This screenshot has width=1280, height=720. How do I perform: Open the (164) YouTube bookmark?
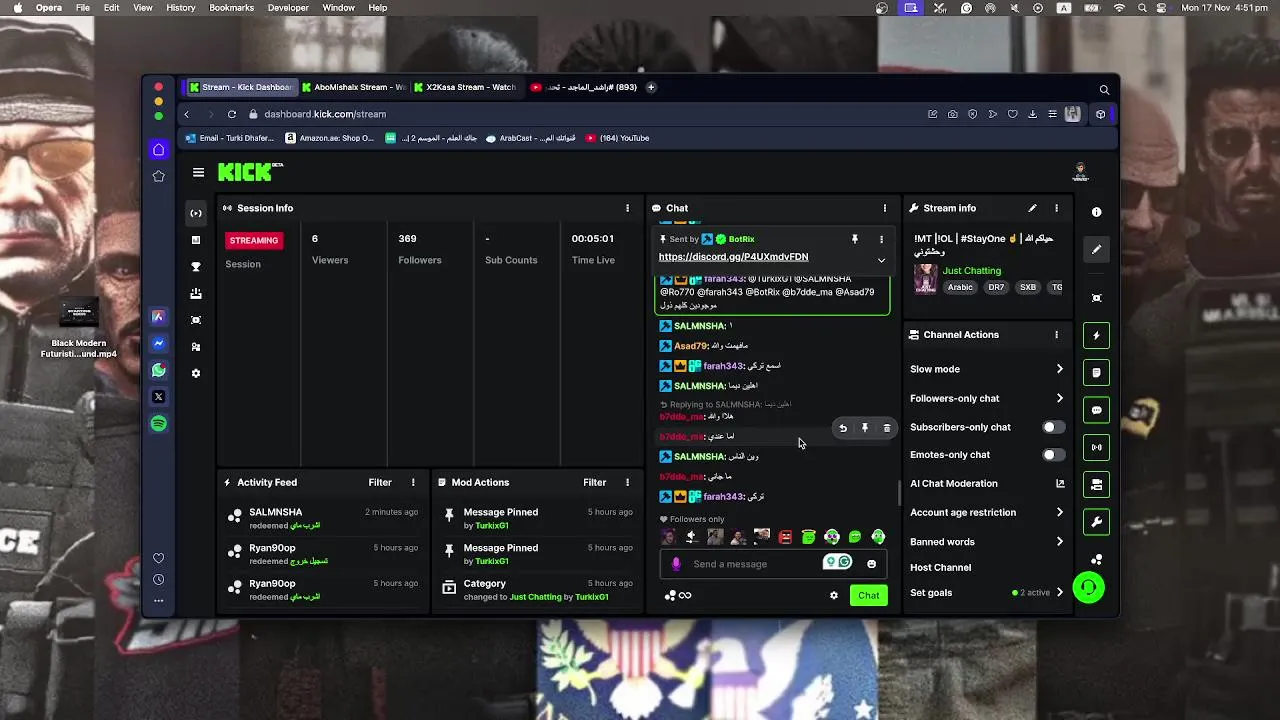618,138
